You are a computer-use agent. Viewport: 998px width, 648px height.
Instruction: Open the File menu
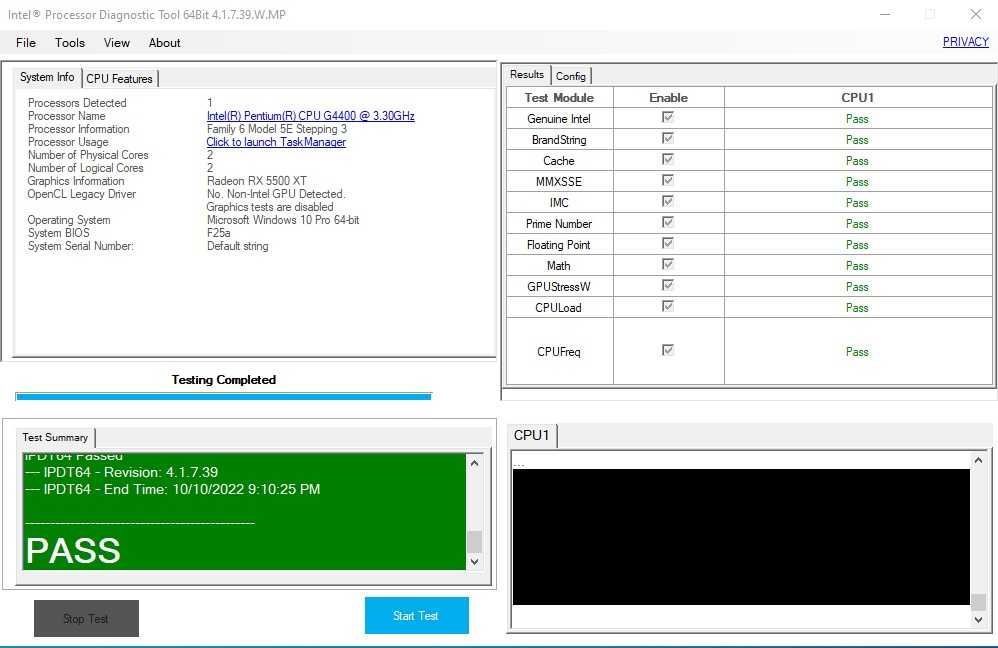pos(26,43)
